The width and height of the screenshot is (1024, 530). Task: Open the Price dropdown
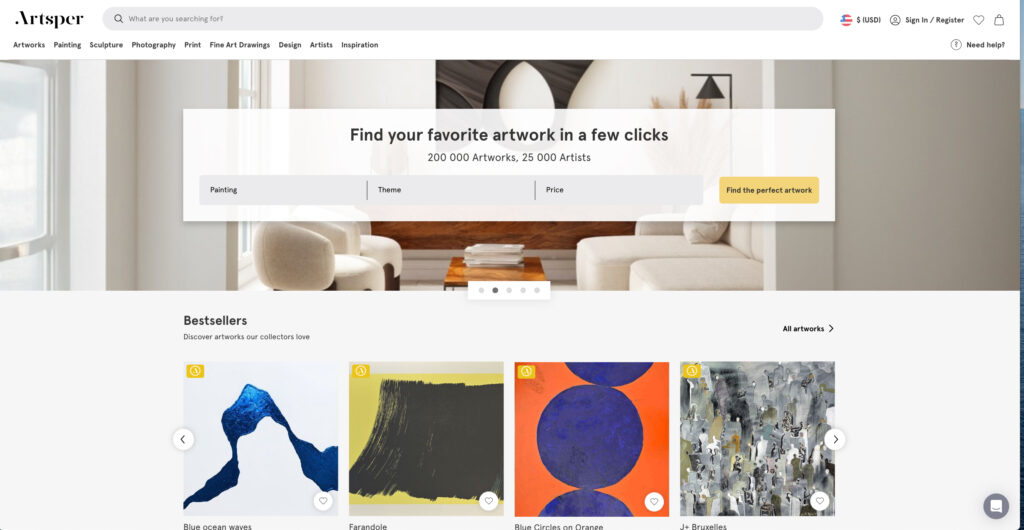619,190
